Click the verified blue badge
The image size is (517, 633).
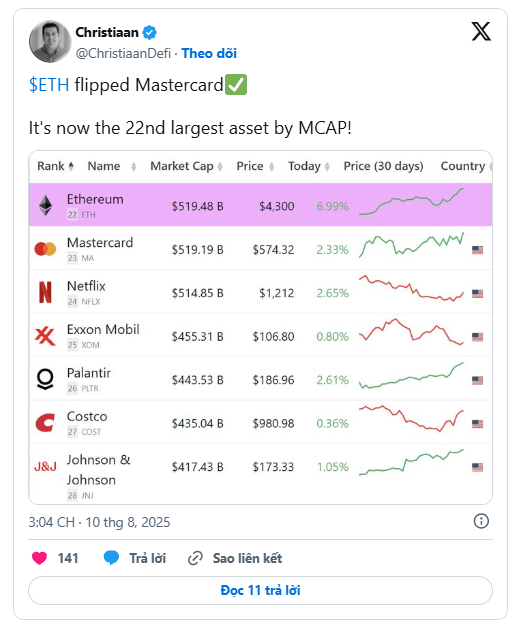point(150,32)
